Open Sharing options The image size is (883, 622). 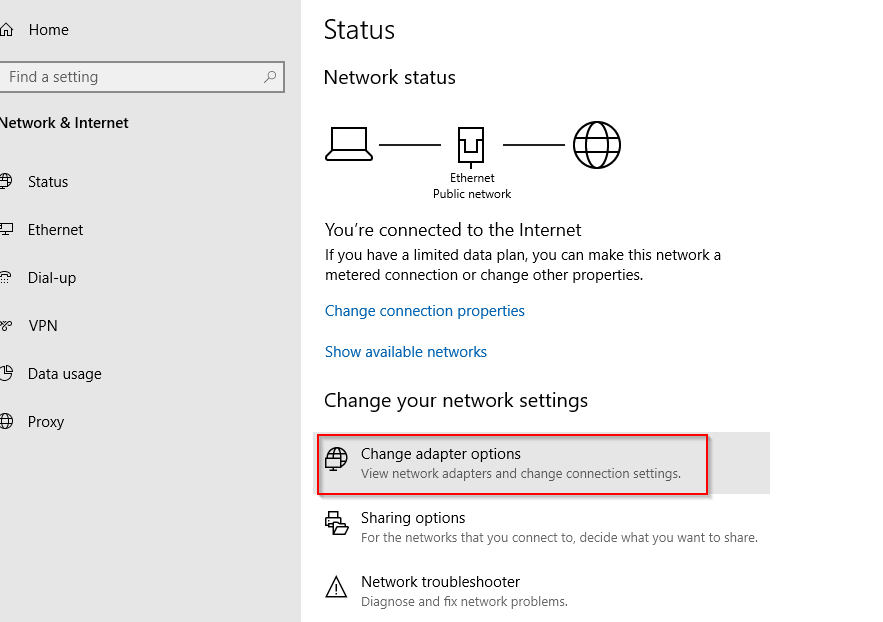(x=413, y=517)
